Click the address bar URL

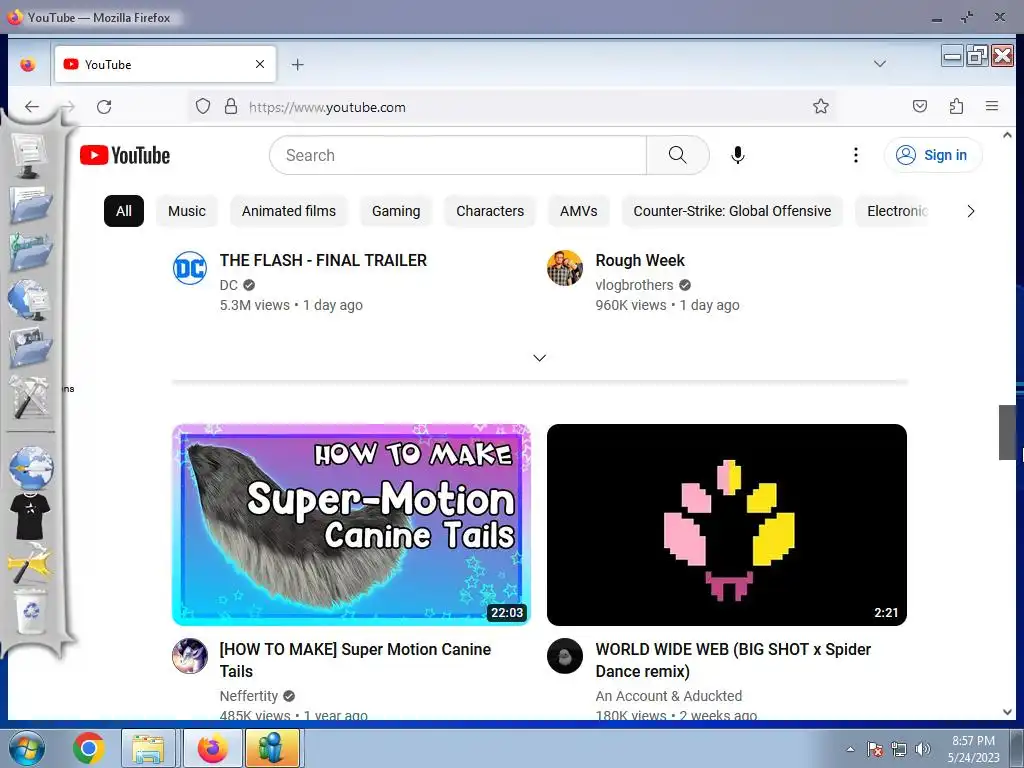tap(327, 107)
